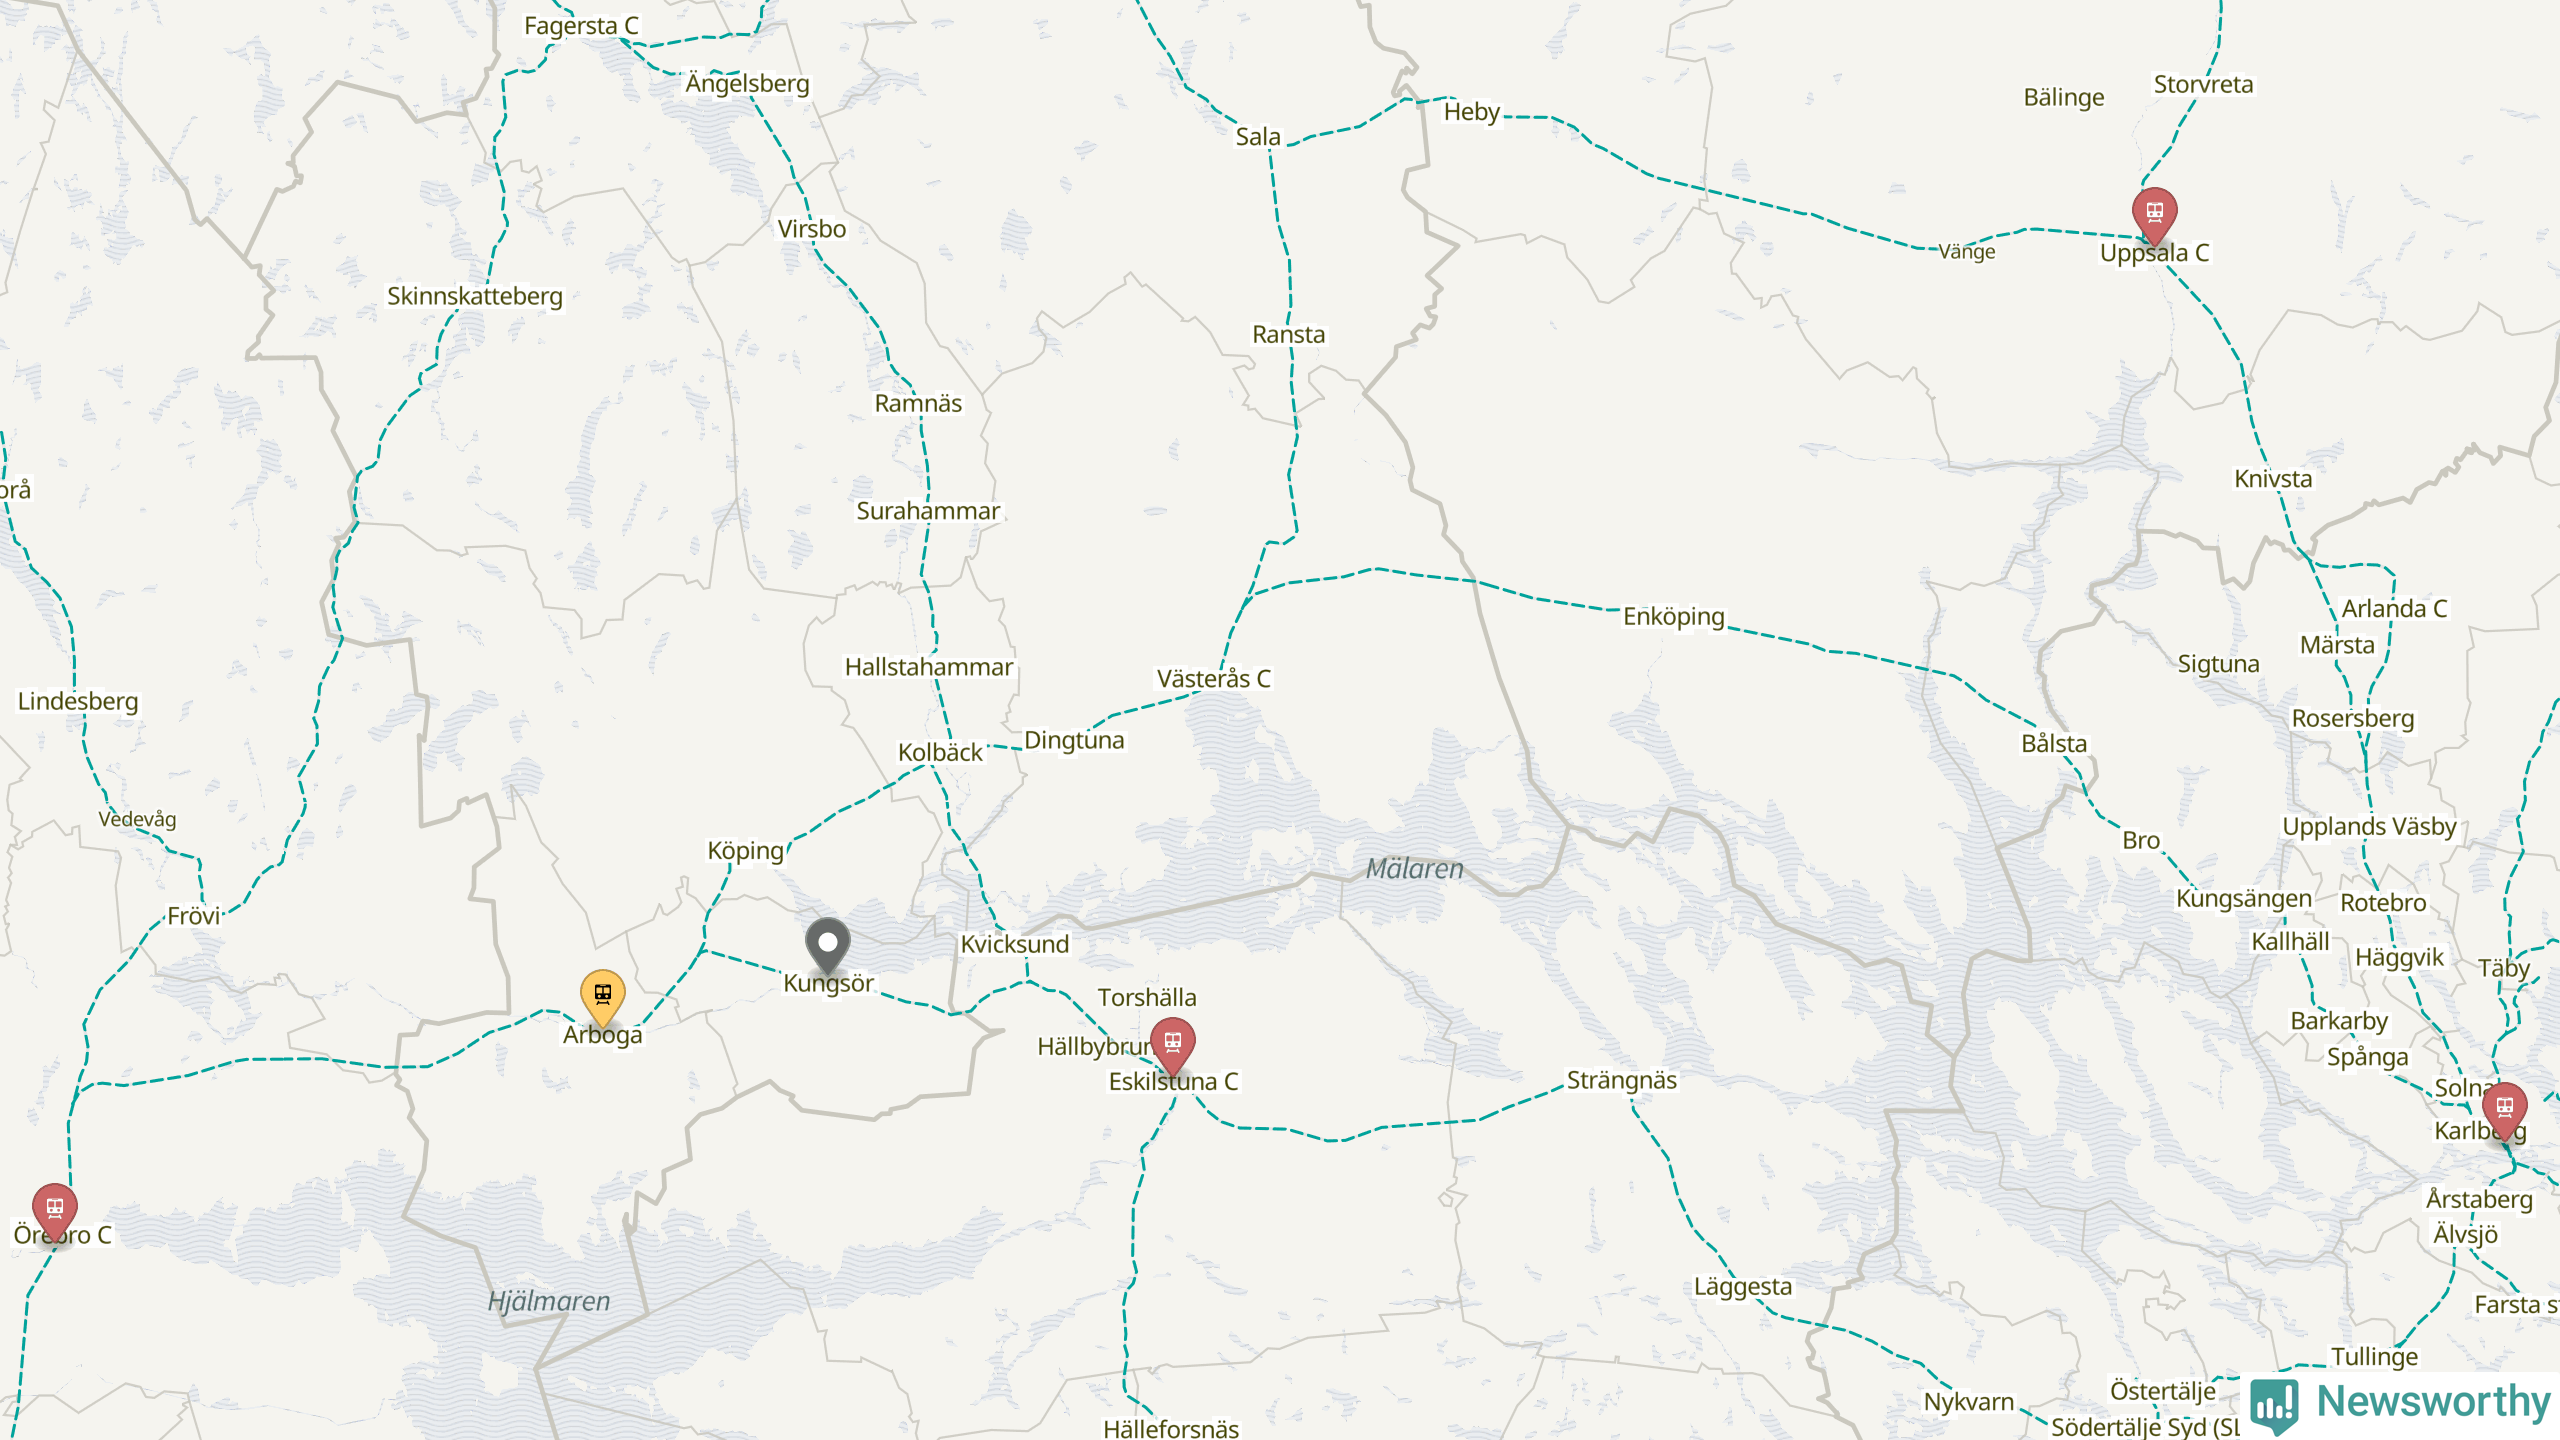Click the Lindesberg station label

[78, 701]
